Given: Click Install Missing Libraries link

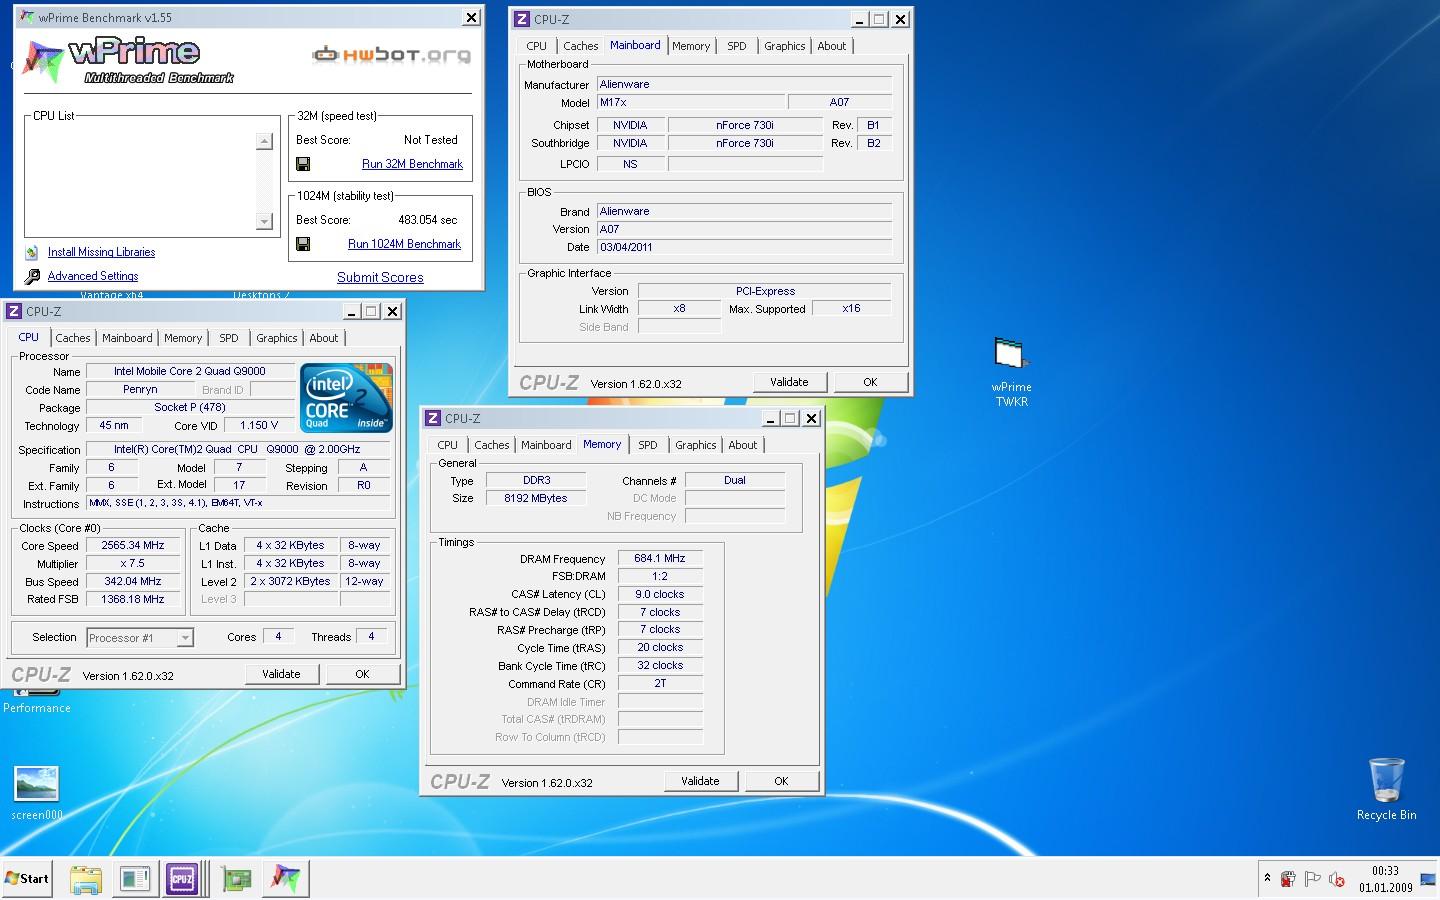Looking at the screenshot, I should (101, 252).
